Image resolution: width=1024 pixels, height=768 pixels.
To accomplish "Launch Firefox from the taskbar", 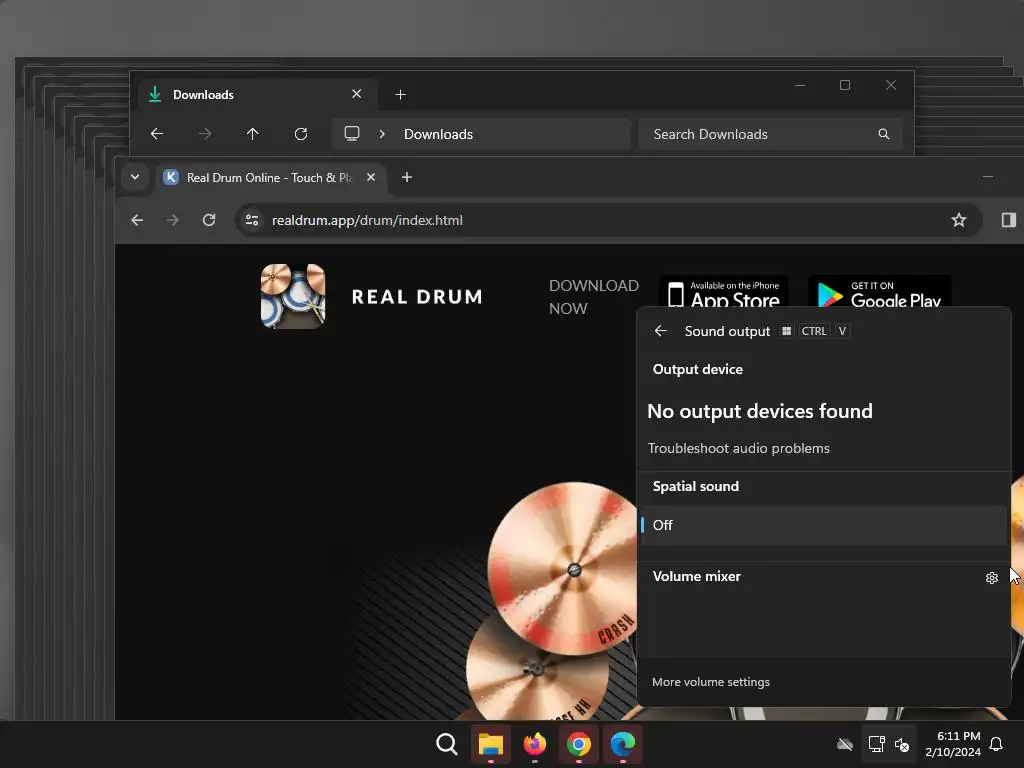I will pyautogui.click(x=535, y=744).
